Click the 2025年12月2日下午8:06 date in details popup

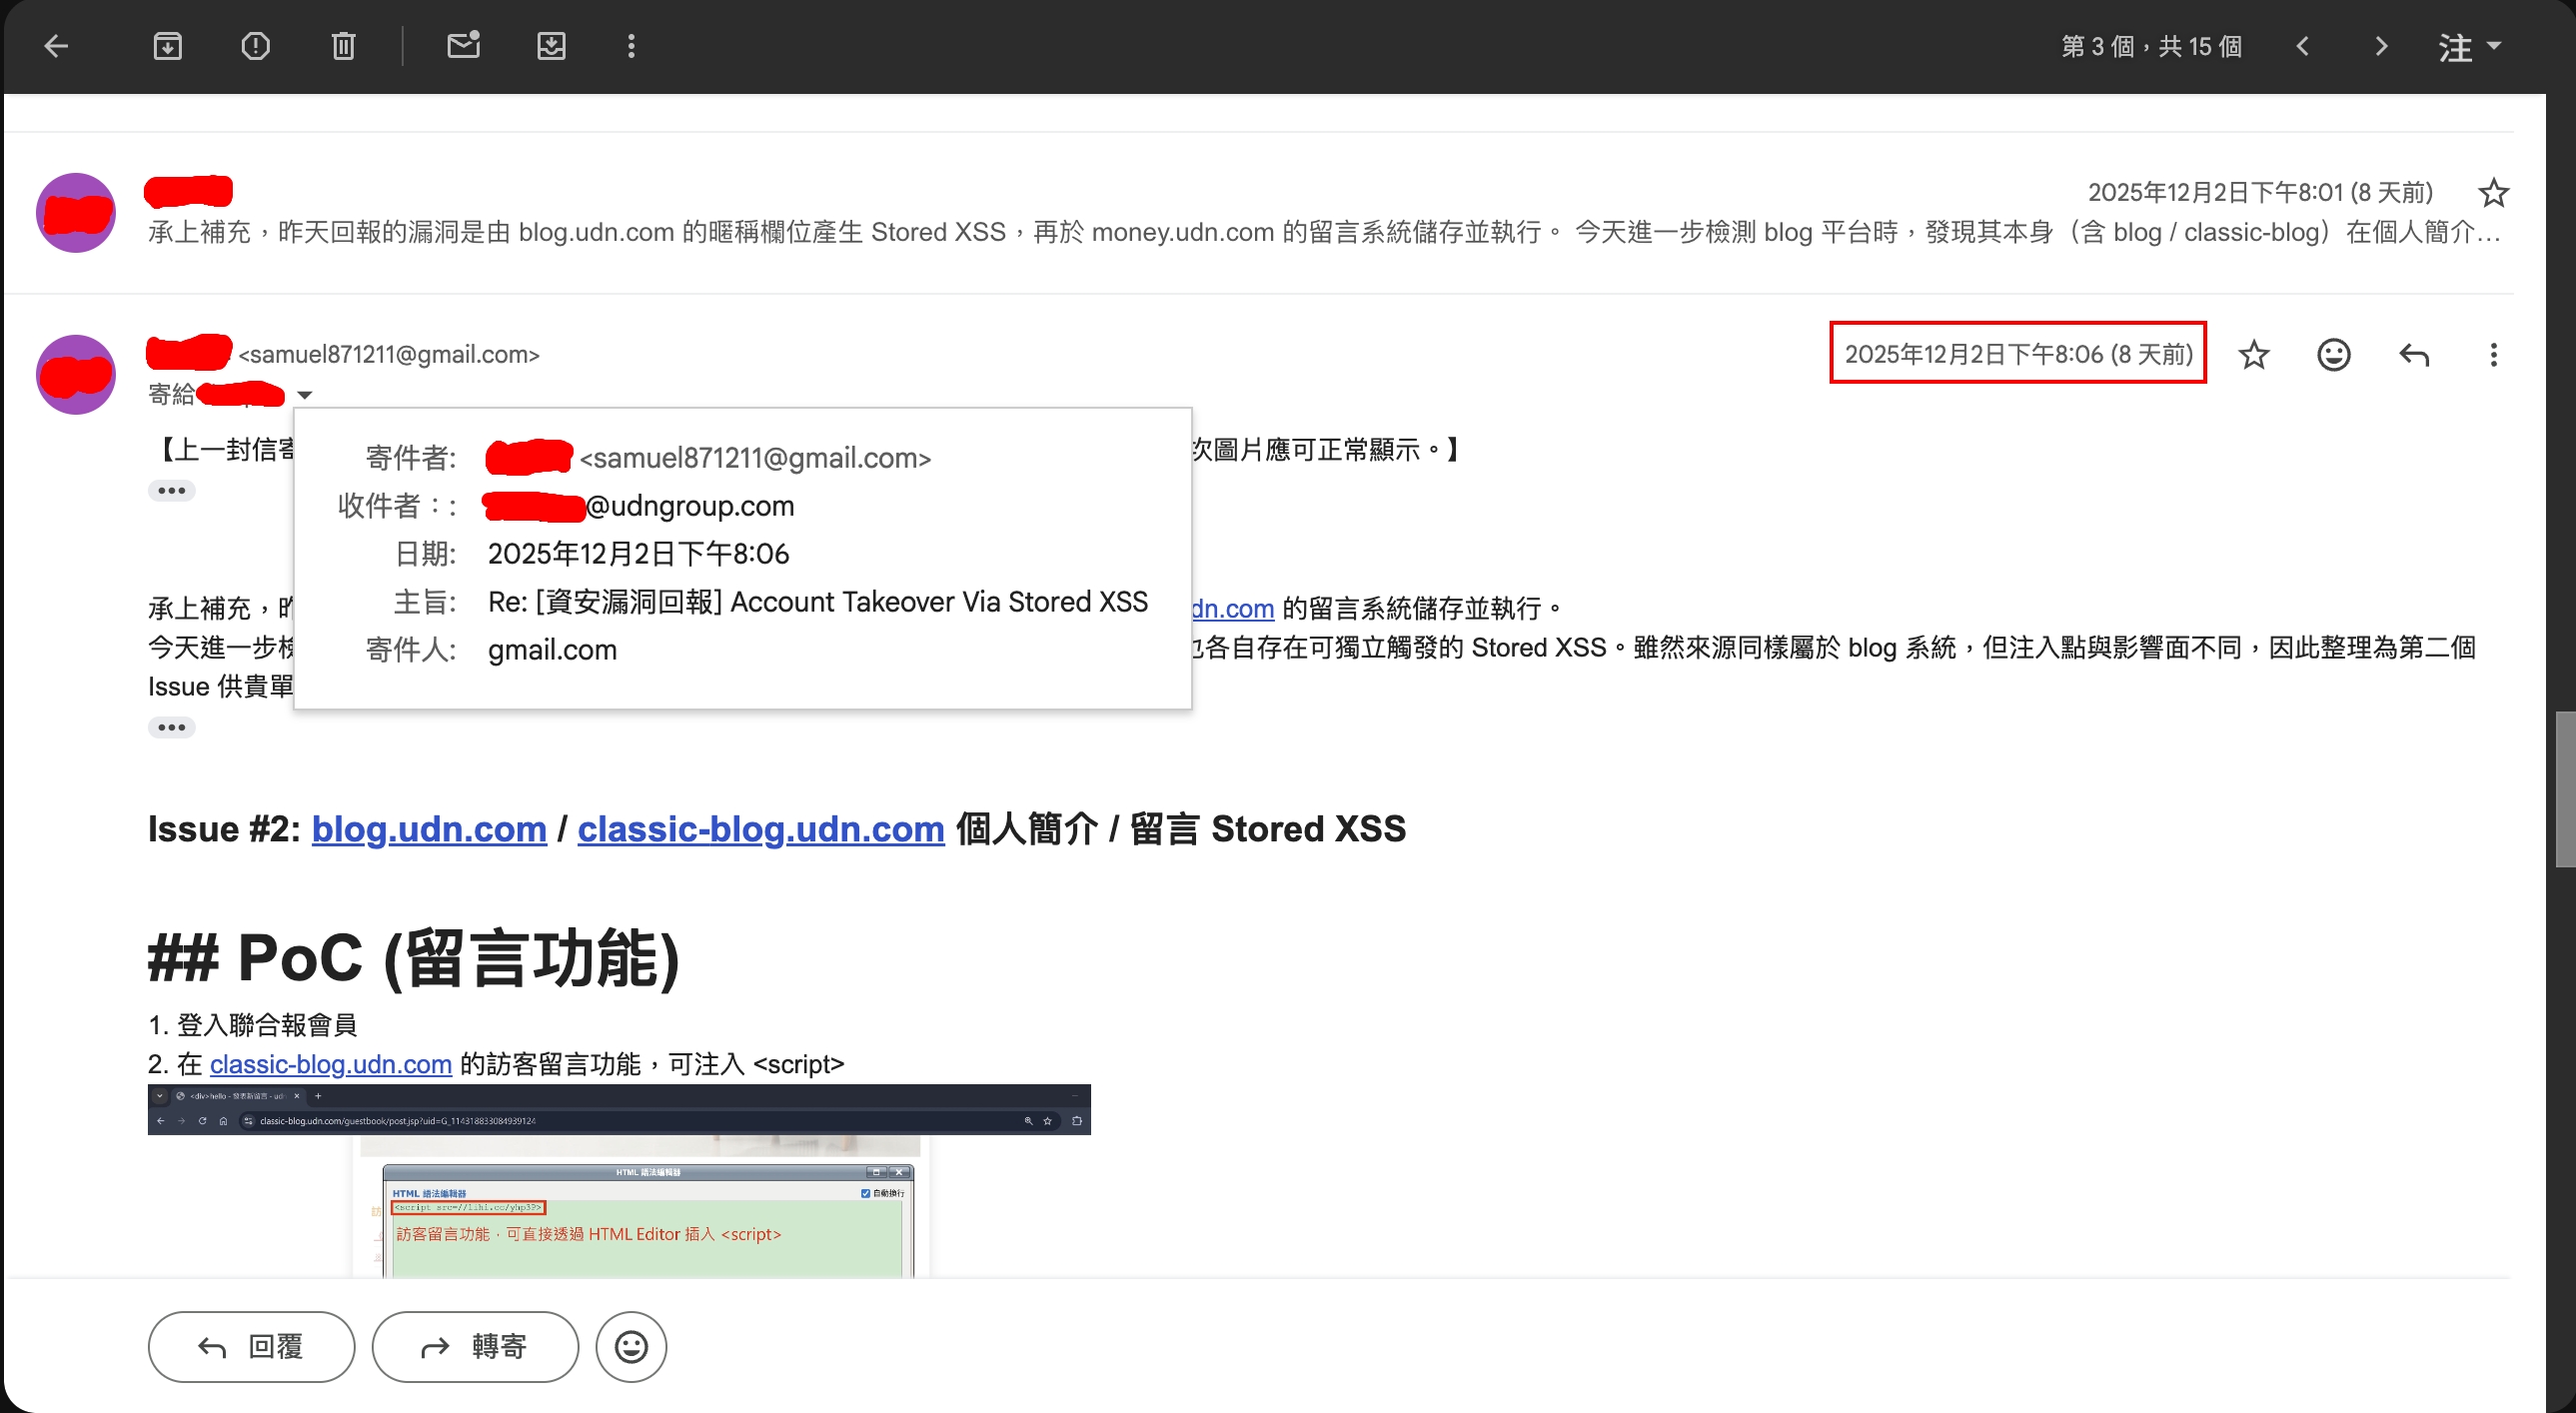point(638,554)
